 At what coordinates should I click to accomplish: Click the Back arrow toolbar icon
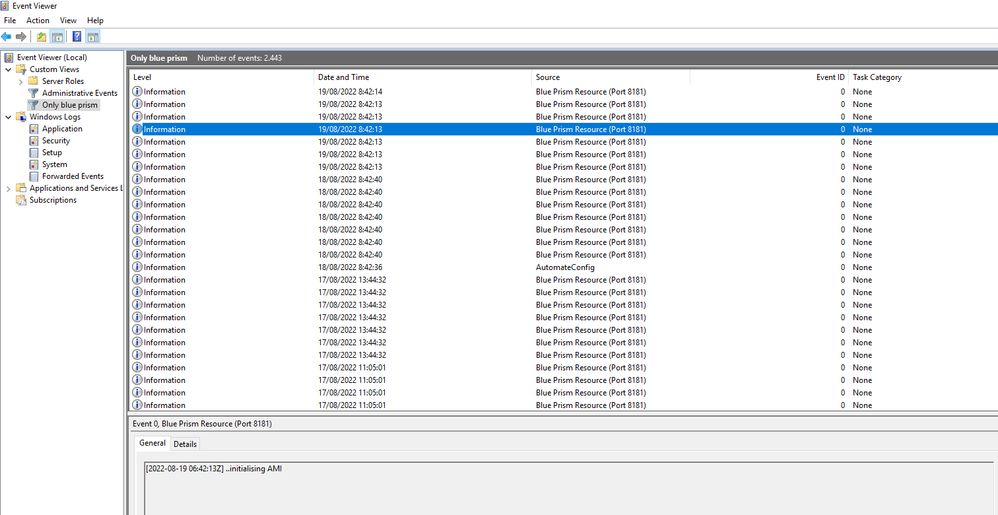pyautogui.click(x=6, y=36)
